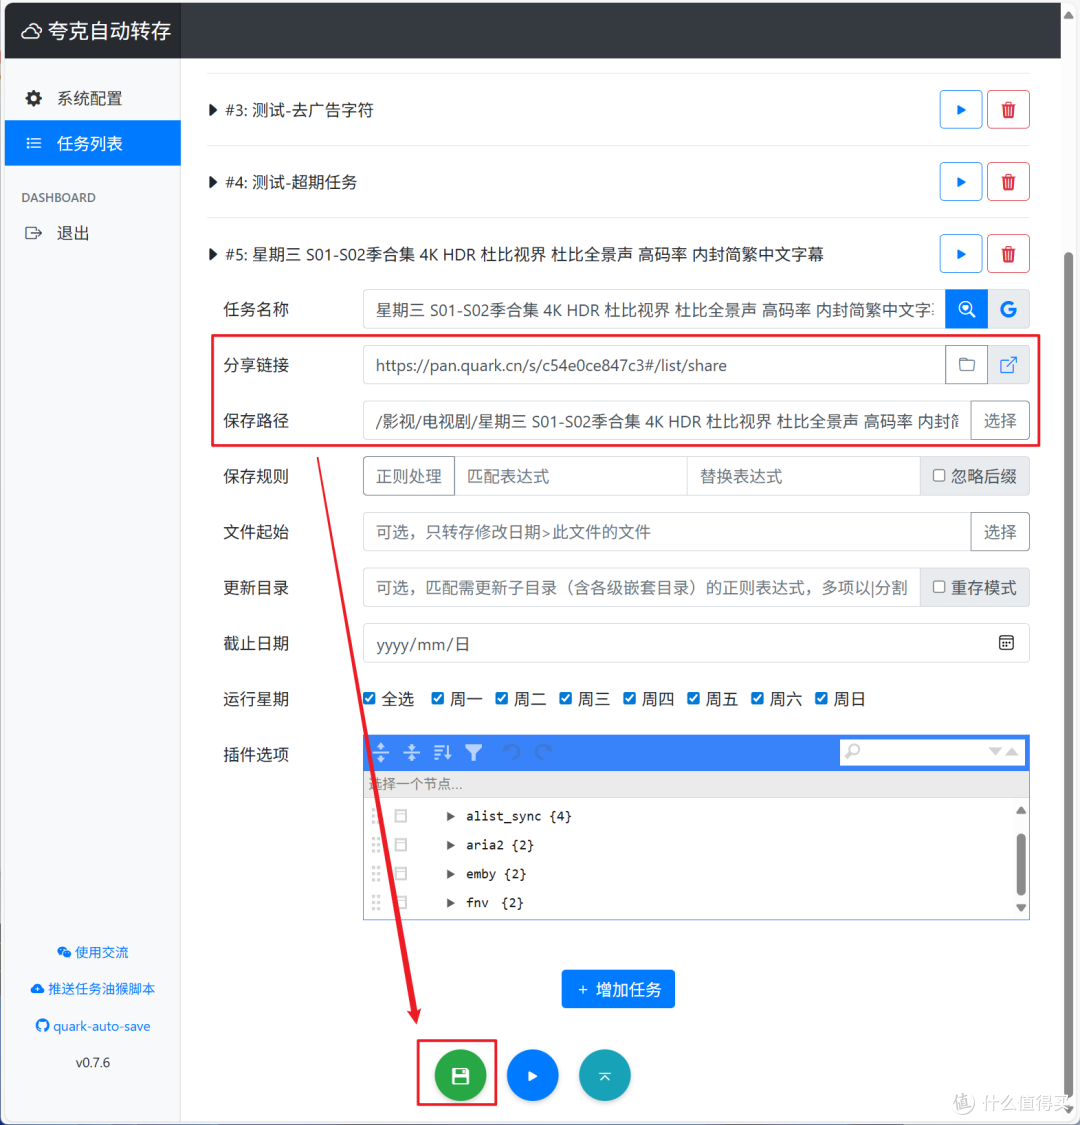Toggle the 全选 weekday checkbox
1080x1125 pixels.
[370, 698]
